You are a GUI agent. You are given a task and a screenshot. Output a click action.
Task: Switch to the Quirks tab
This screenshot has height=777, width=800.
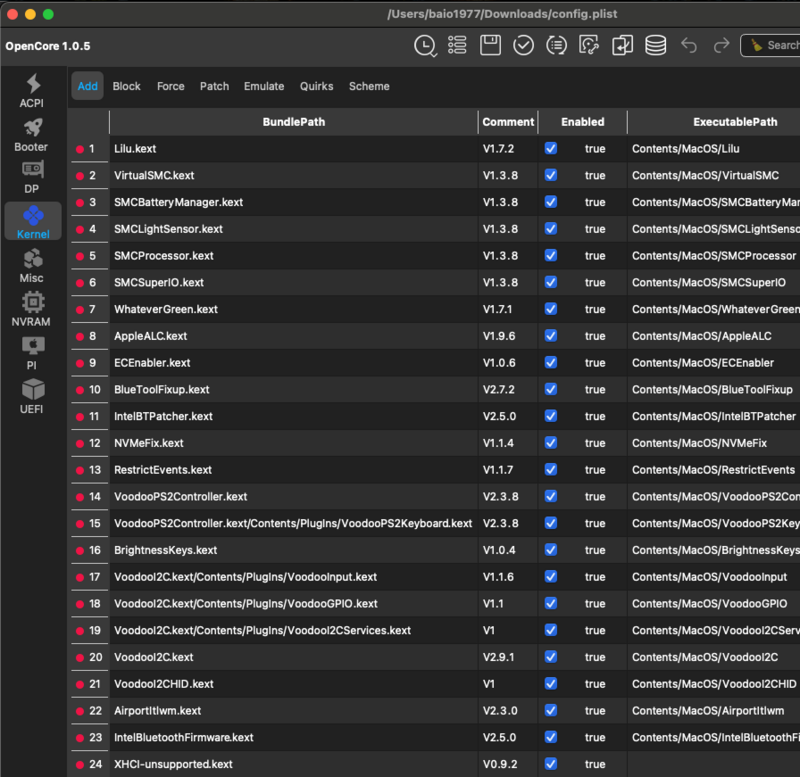(316, 86)
